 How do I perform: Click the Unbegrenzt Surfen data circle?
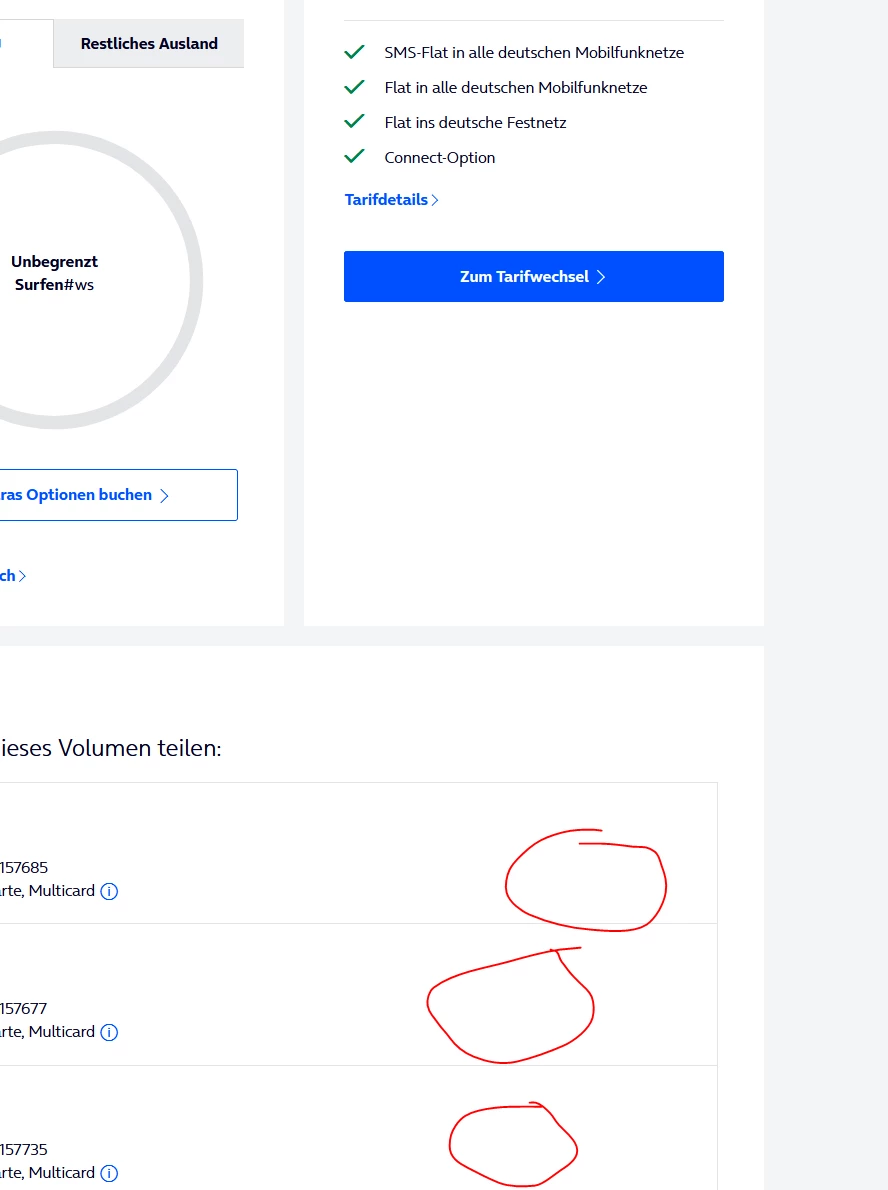pyautogui.click(x=55, y=280)
